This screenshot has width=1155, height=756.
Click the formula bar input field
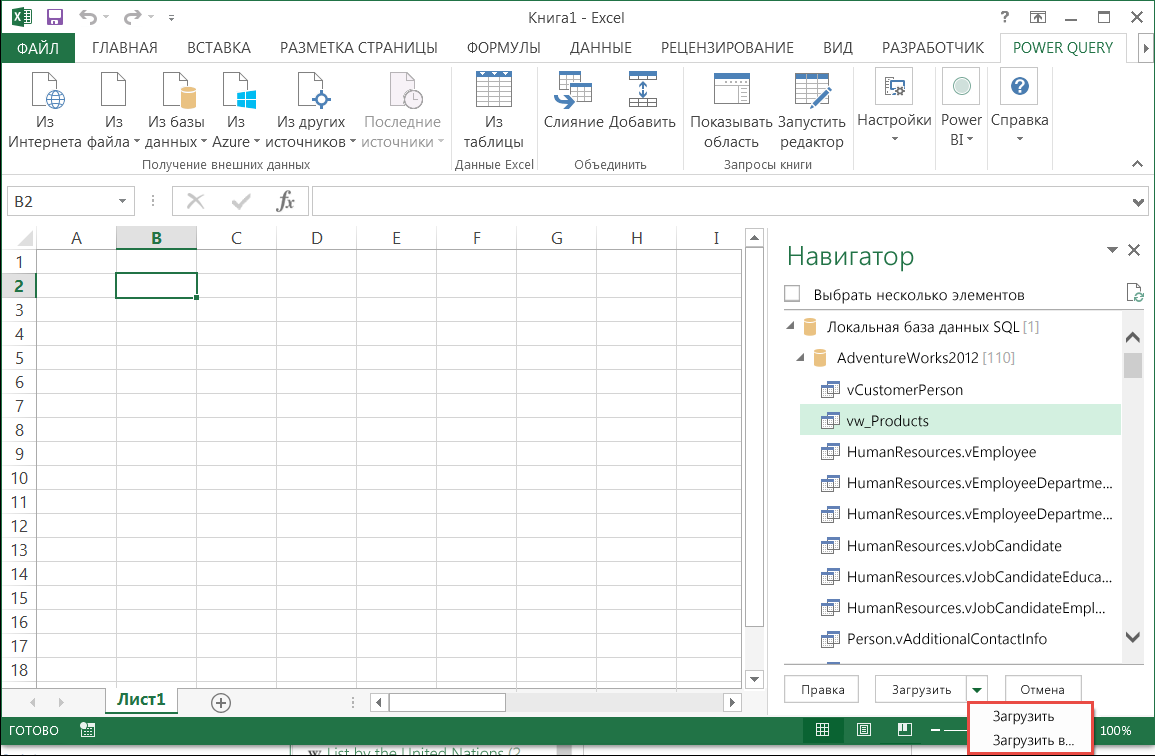[720, 202]
